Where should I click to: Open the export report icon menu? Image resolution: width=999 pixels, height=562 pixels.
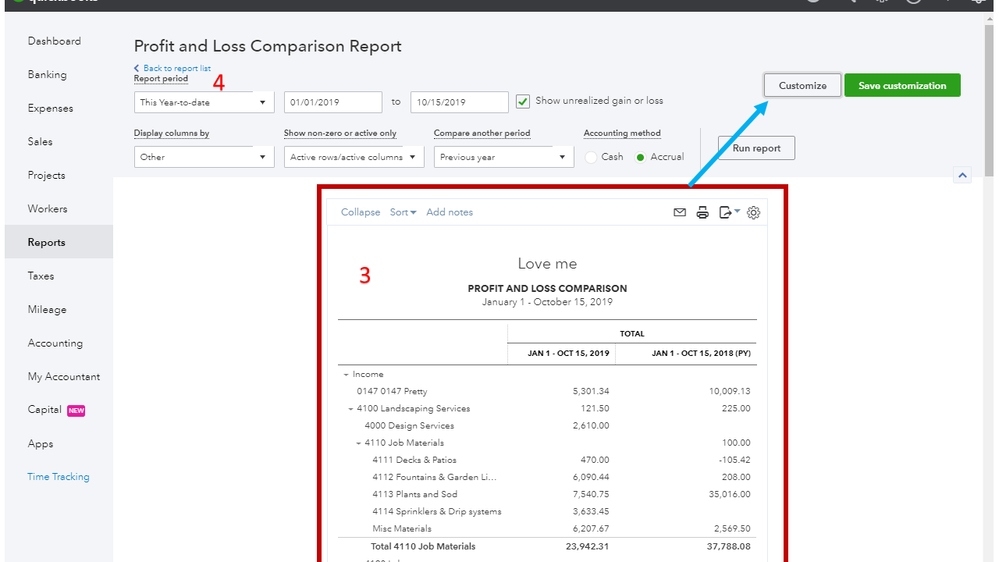pyautogui.click(x=728, y=212)
